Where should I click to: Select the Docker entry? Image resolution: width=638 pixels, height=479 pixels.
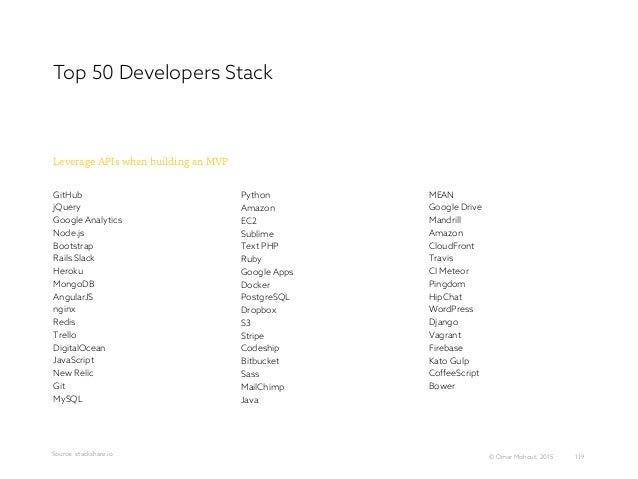click(256, 285)
